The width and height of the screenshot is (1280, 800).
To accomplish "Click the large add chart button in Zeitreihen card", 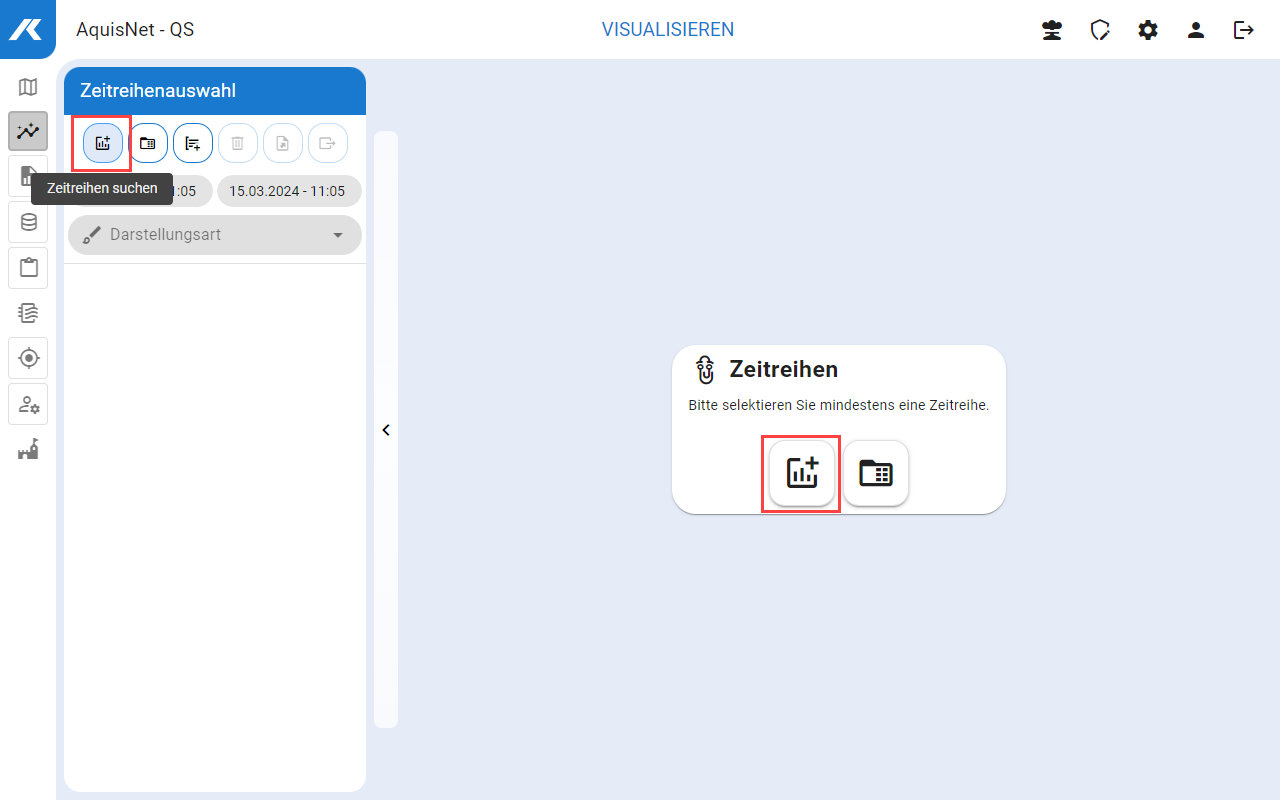I will [x=802, y=473].
